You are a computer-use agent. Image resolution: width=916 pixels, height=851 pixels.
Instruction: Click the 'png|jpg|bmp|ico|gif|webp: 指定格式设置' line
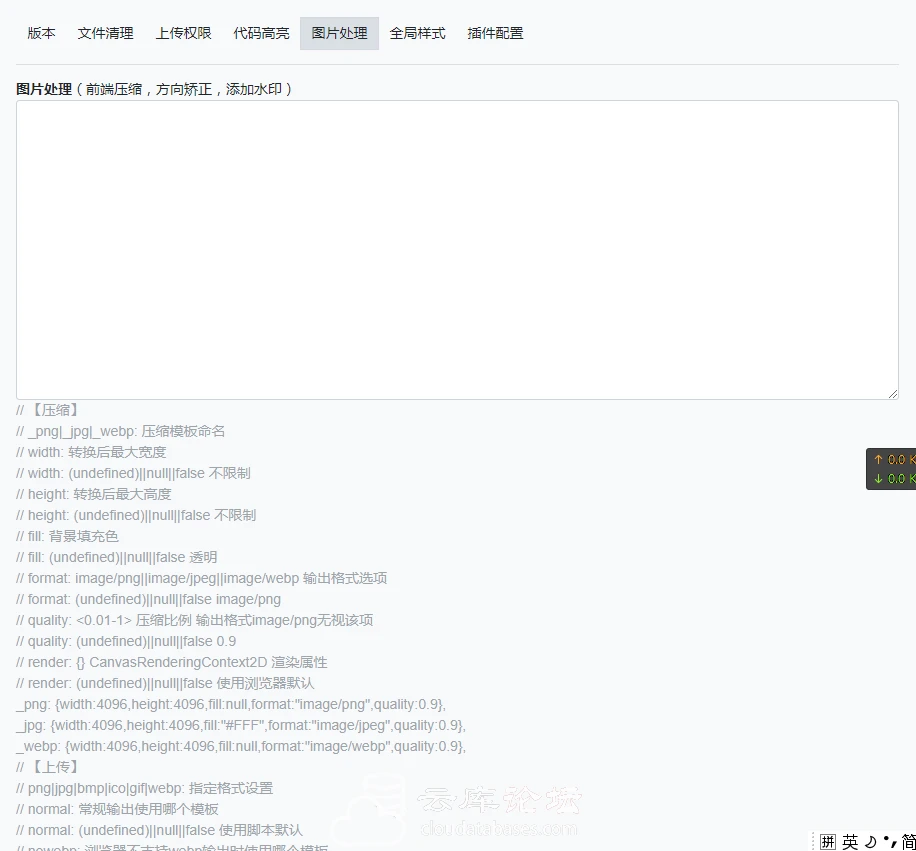coord(144,788)
